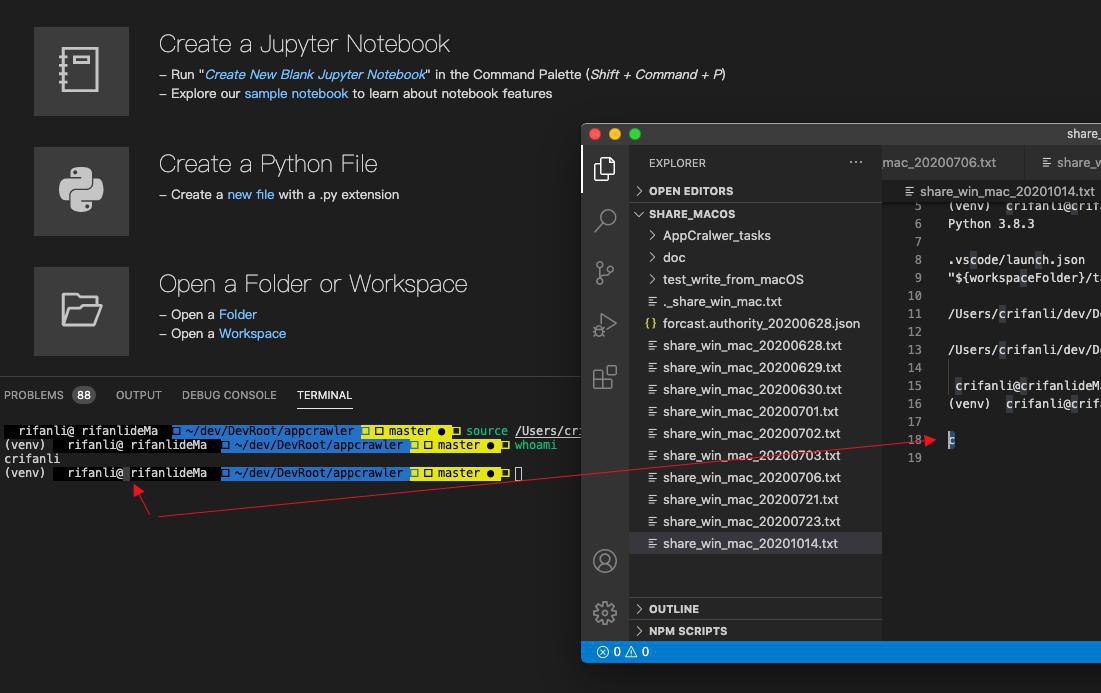Open the Run and Debug view icon
1101x693 pixels.
pyautogui.click(x=605, y=325)
